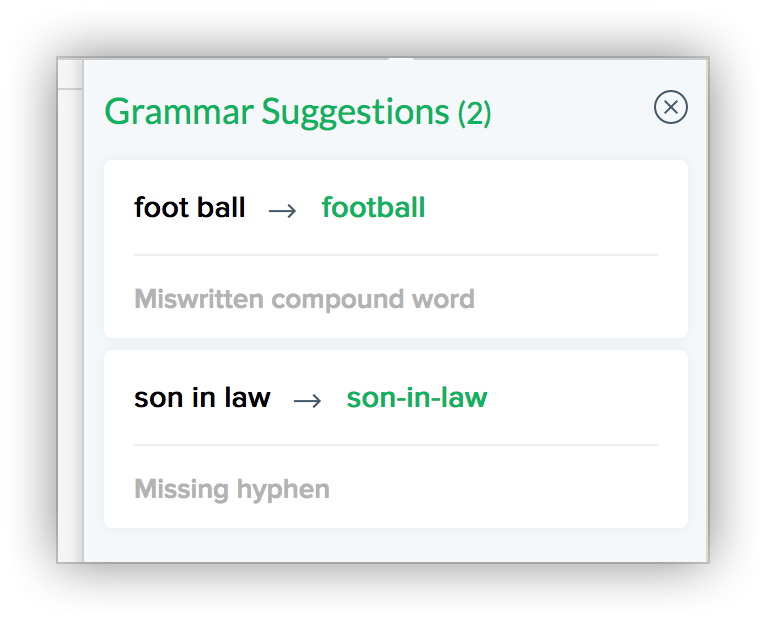Screen dimensions: 766x620
Task: Click the "Grammar Suggestions" panel title
Action: 277,112
